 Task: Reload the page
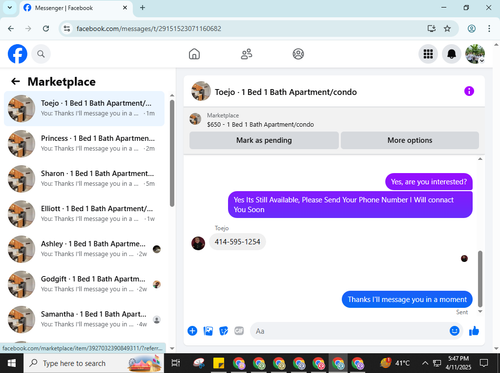(46, 29)
